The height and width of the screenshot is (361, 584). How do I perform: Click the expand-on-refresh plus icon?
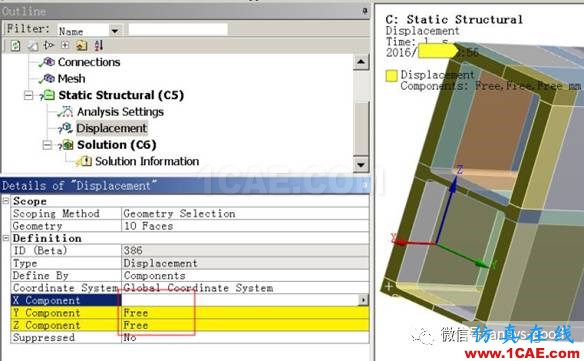[x=65, y=45]
